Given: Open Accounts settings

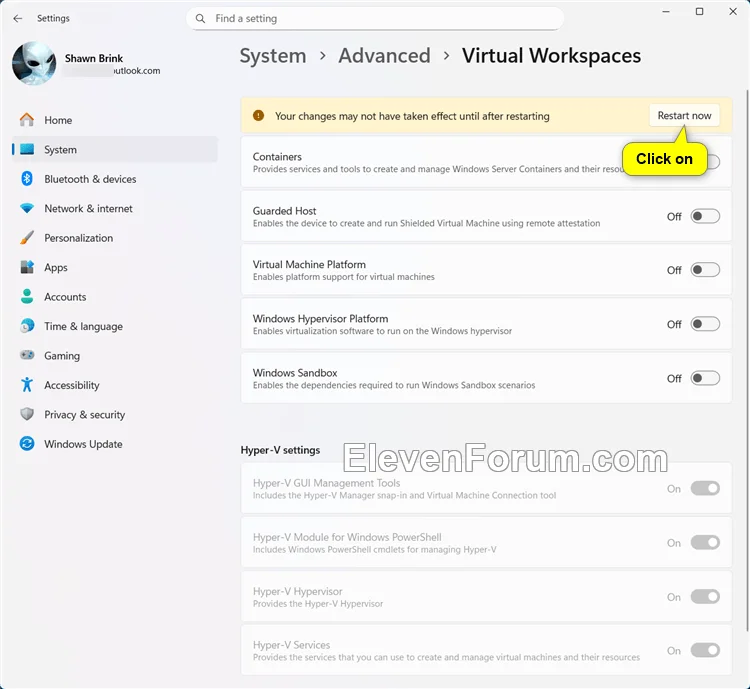Looking at the screenshot, I should pos(115,297).
